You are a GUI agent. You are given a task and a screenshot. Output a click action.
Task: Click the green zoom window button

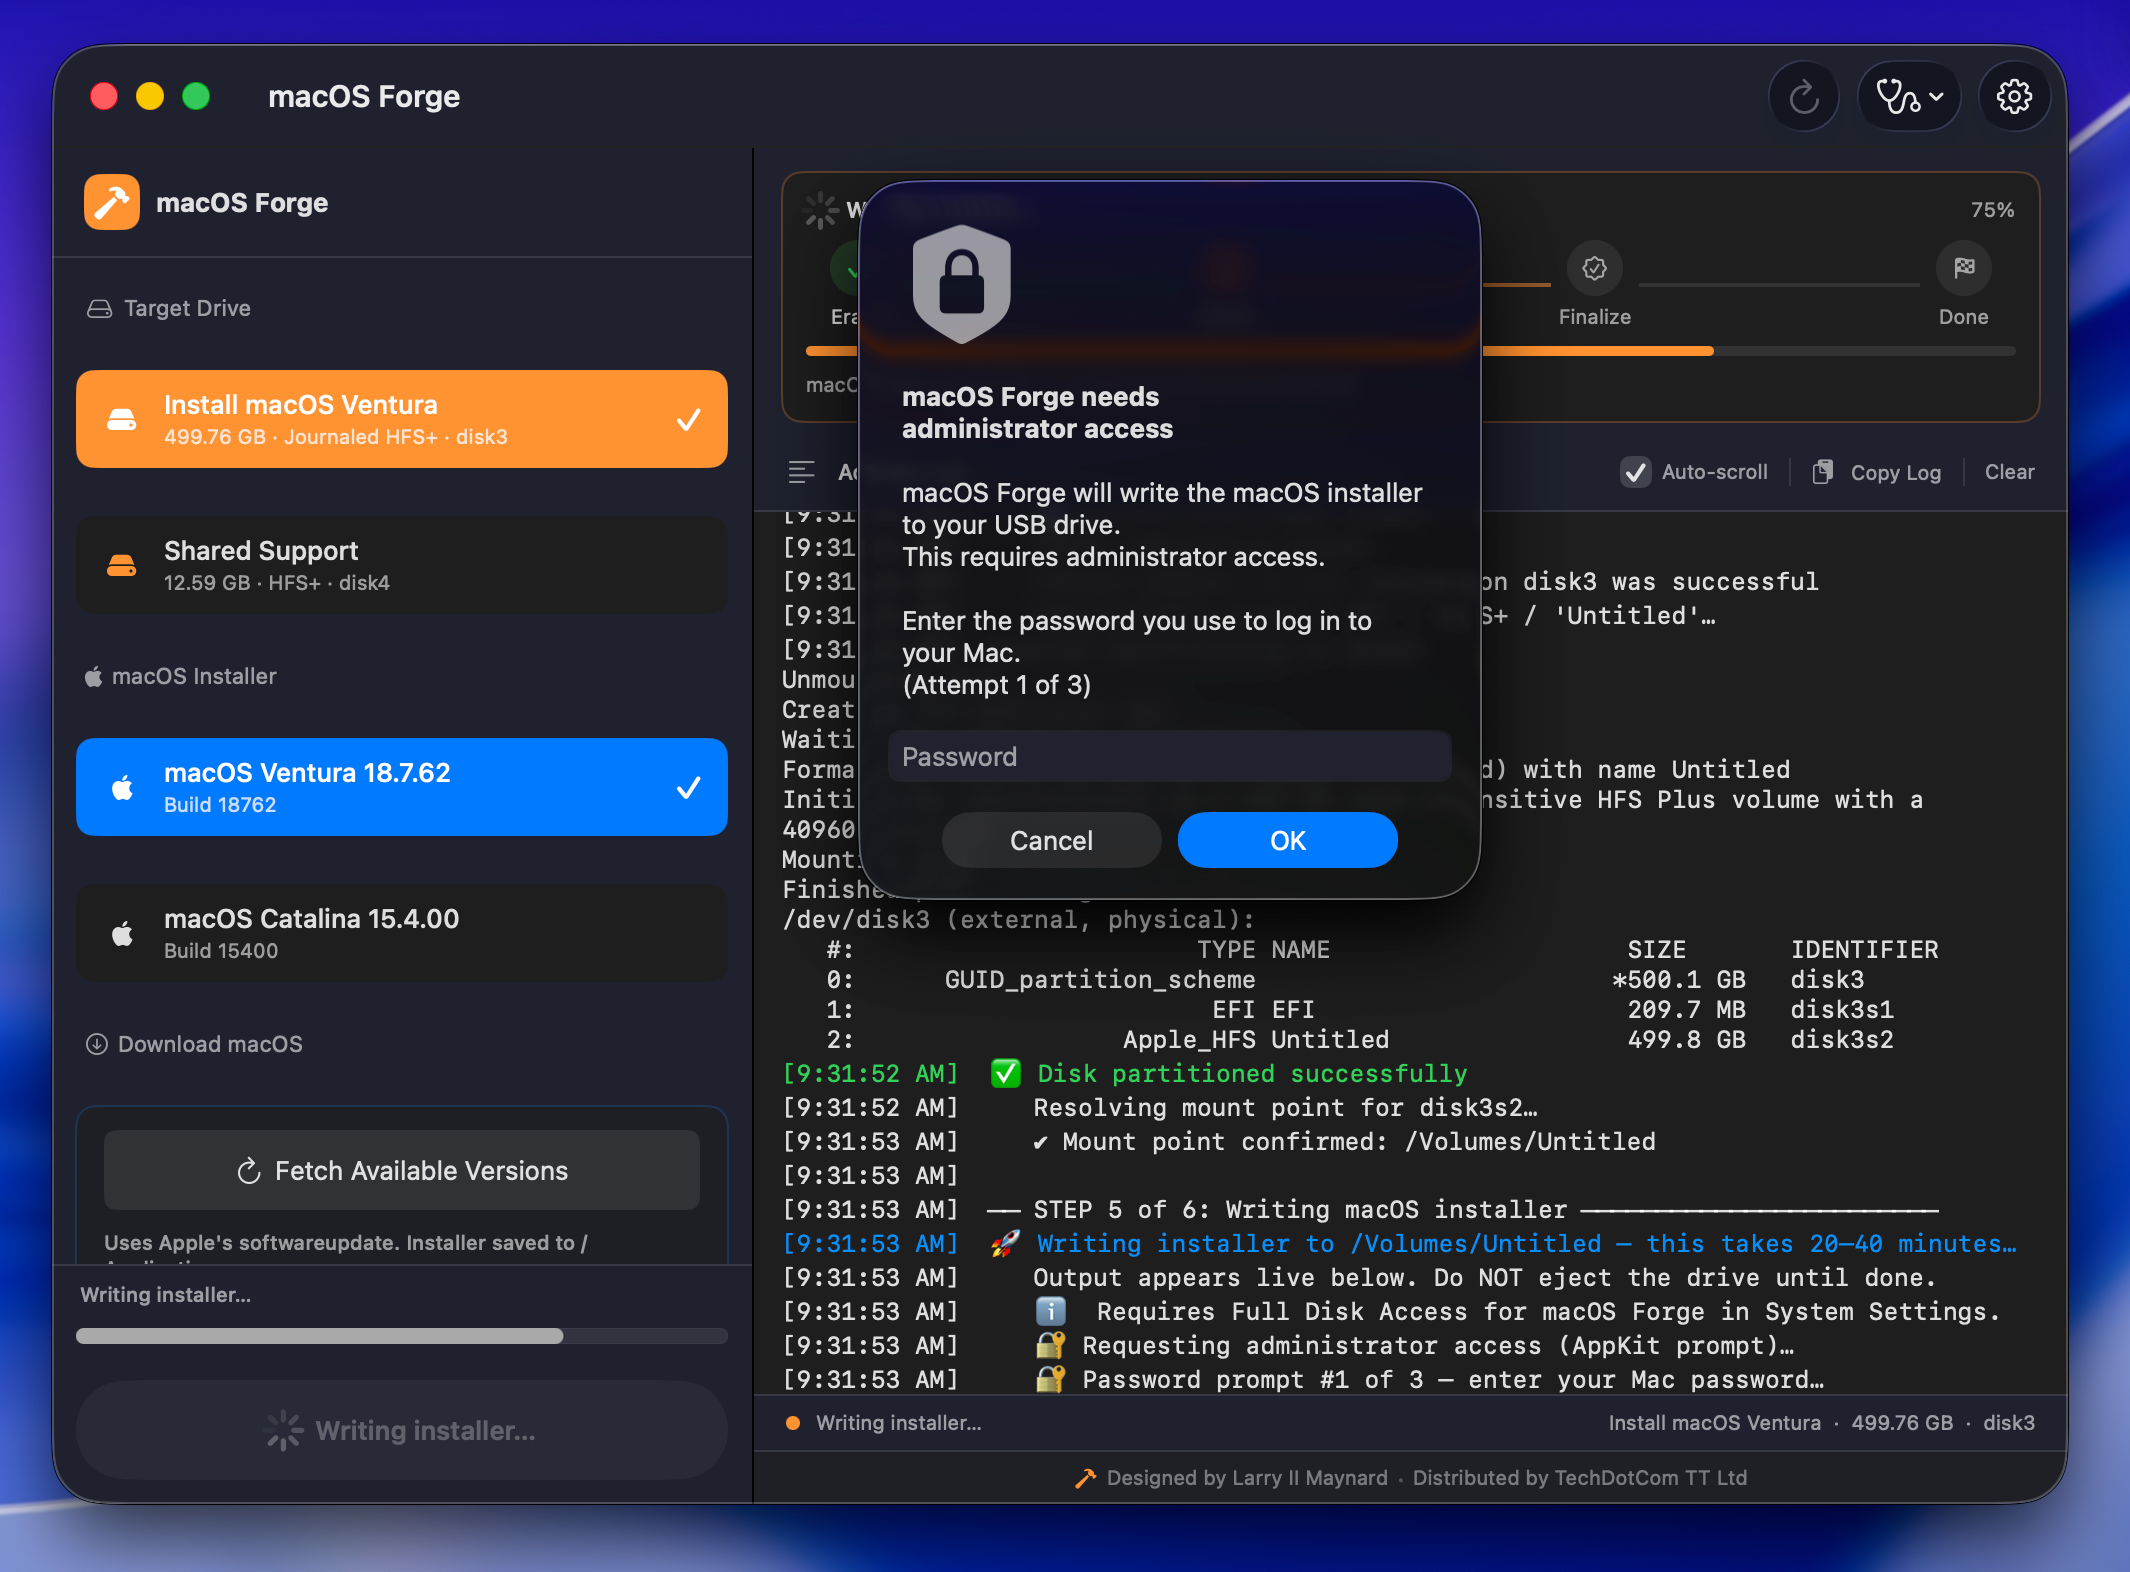coord(196,96)
